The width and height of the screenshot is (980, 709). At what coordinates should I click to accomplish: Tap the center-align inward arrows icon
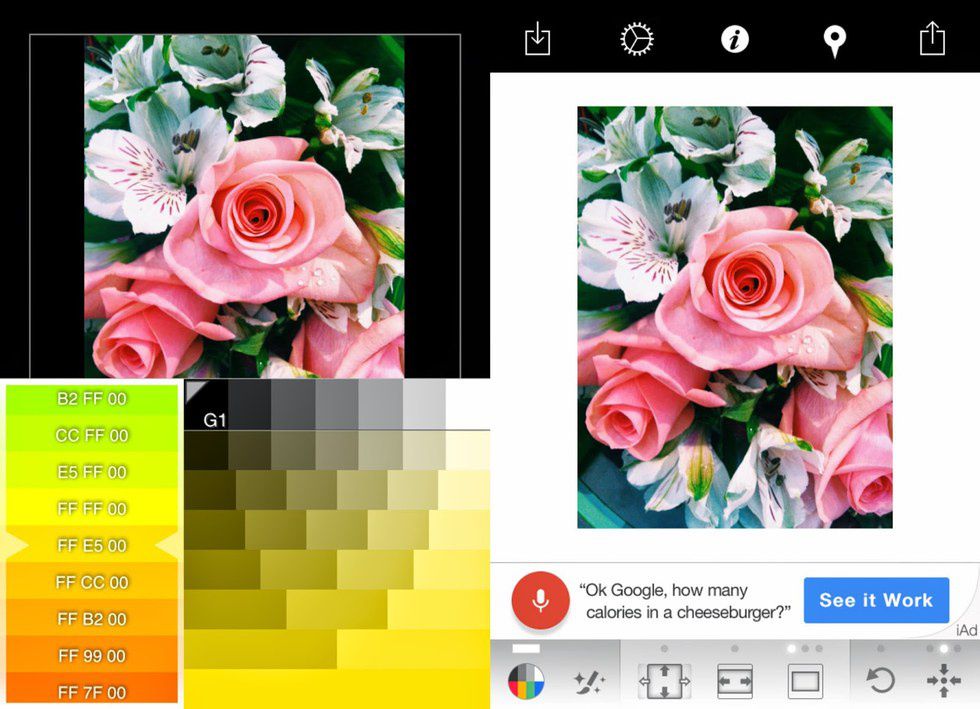943,682
